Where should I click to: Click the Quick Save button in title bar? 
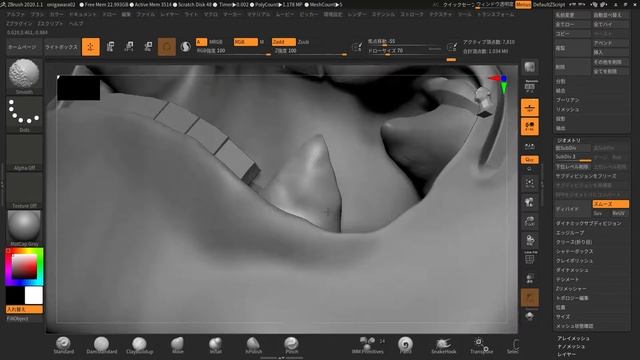(x=458, y=4)
